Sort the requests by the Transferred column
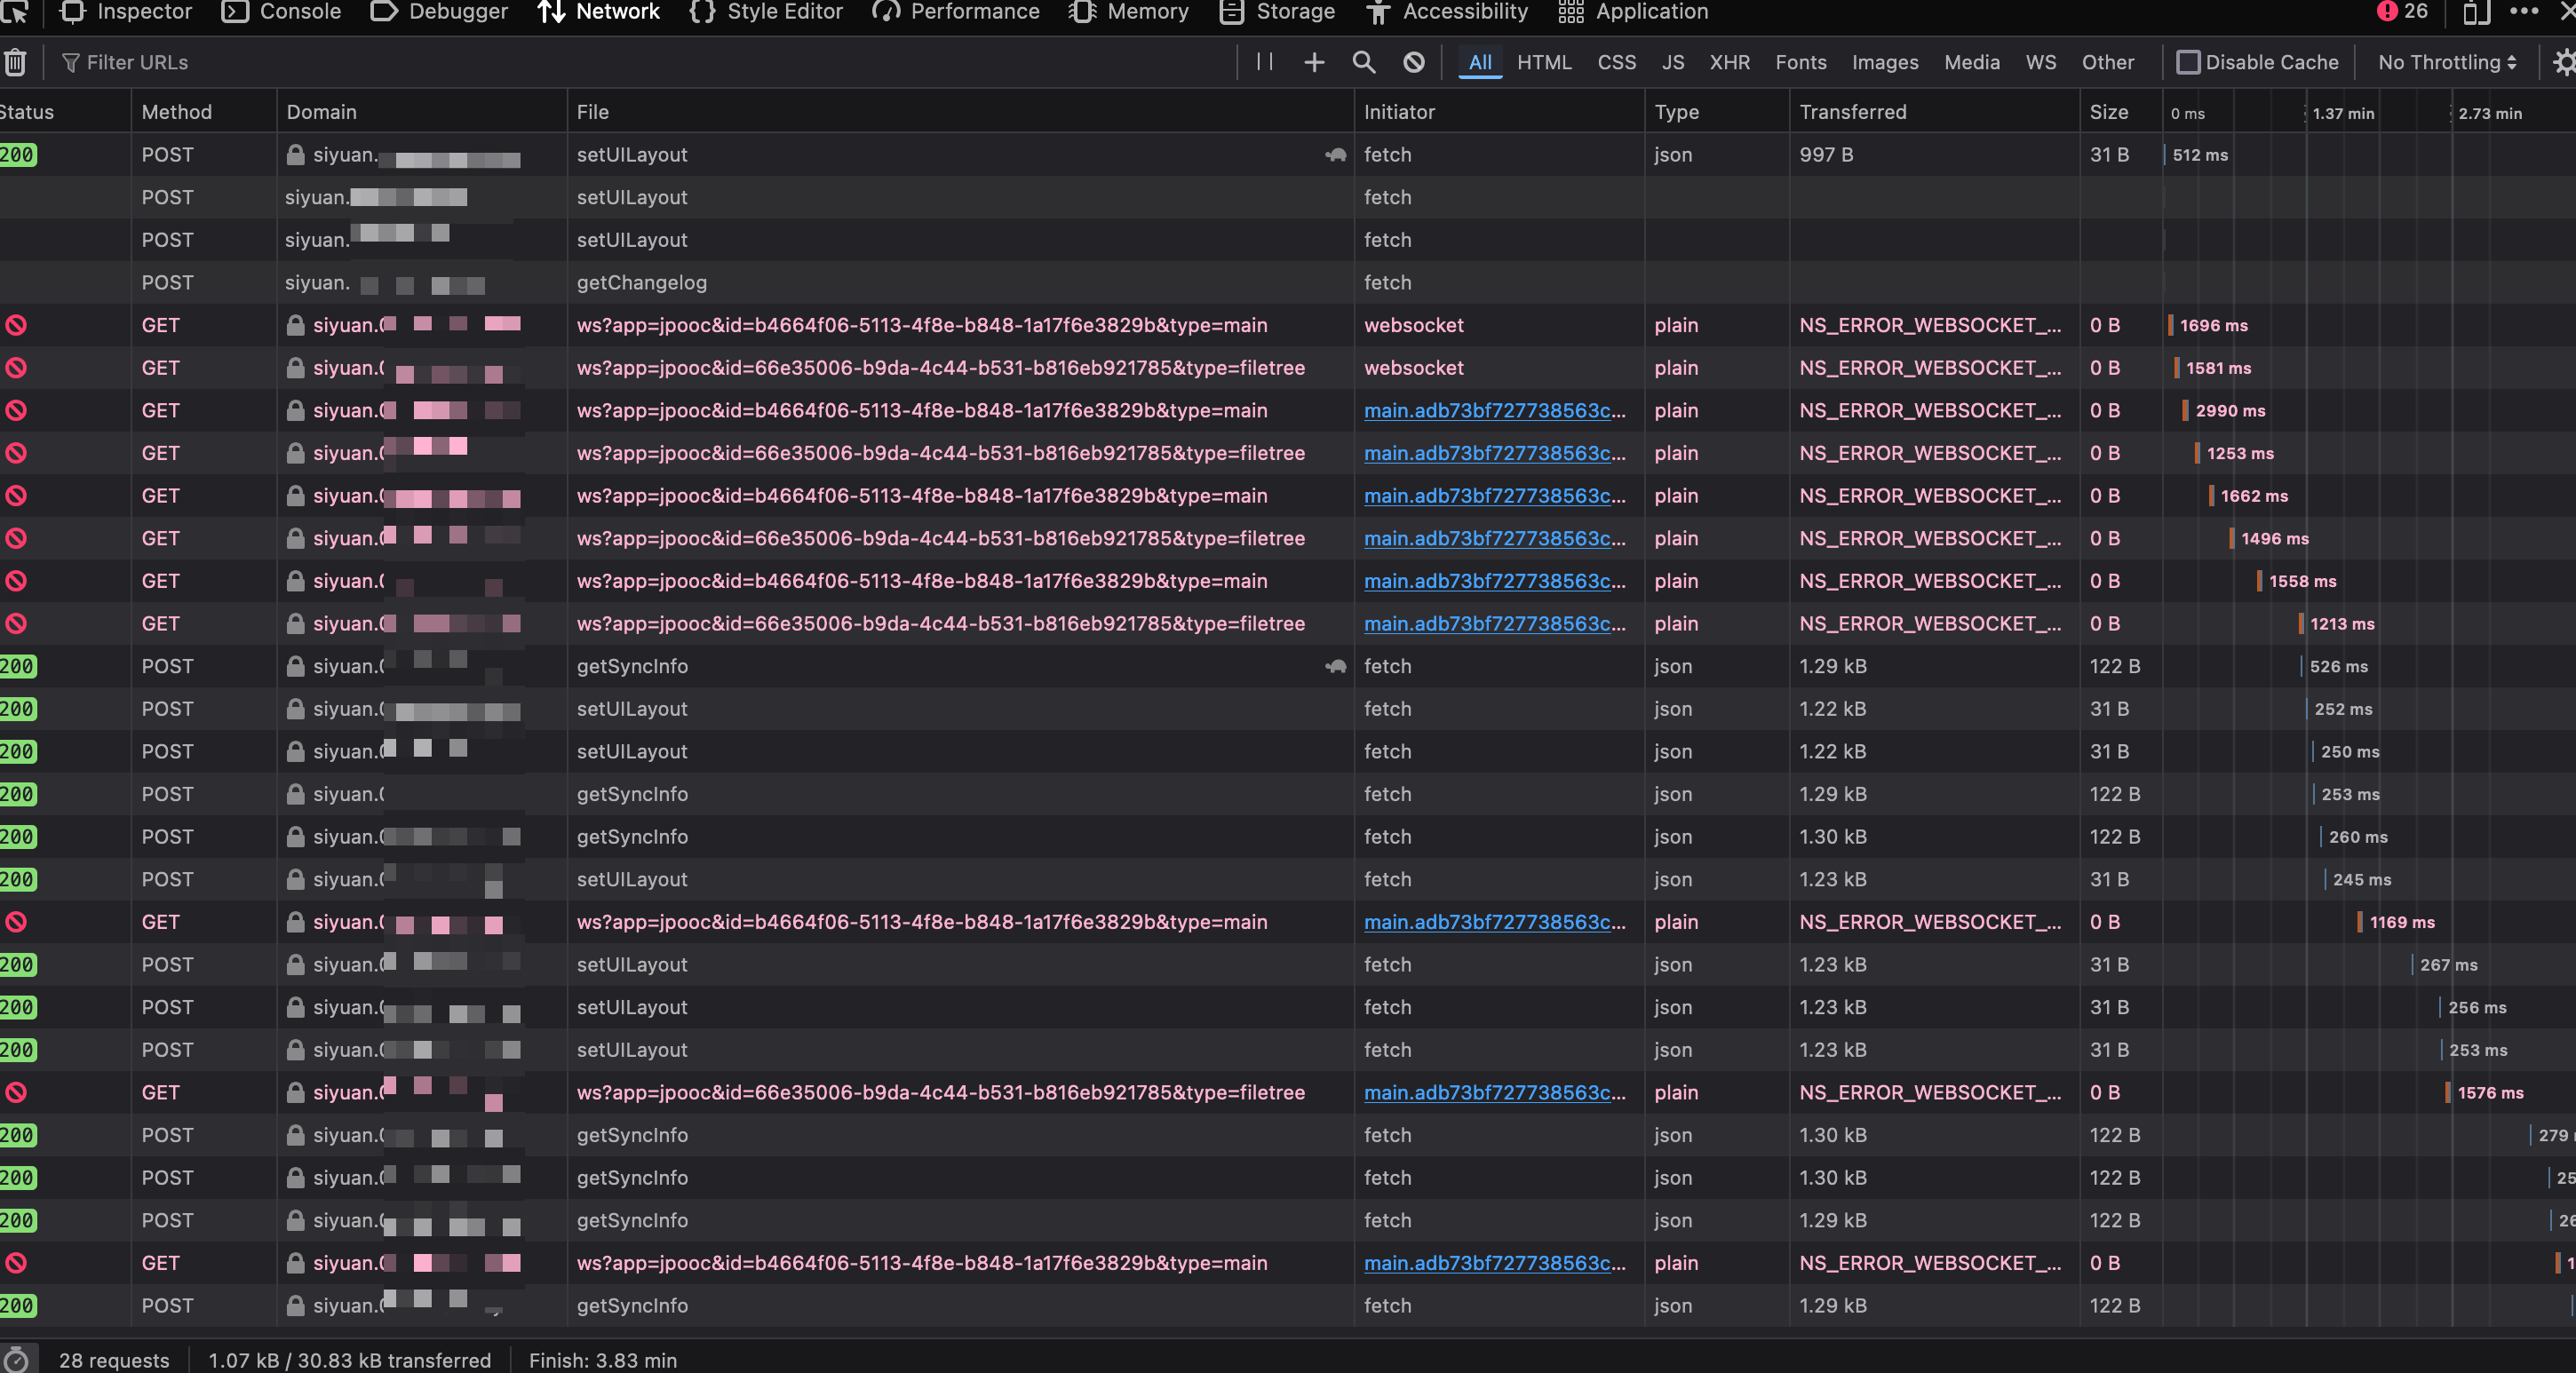The image size is (2576, 1373). (x=1853, y=112)
